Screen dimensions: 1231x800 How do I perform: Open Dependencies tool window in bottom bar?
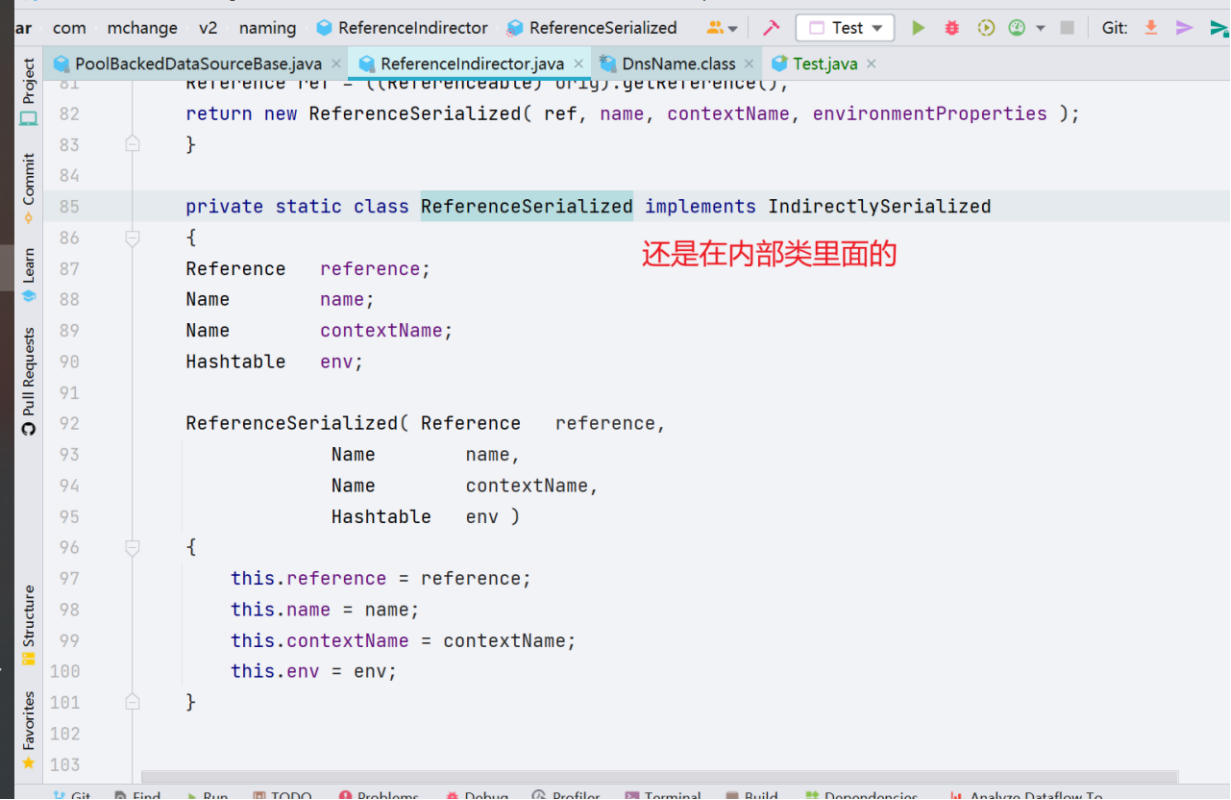860,796
